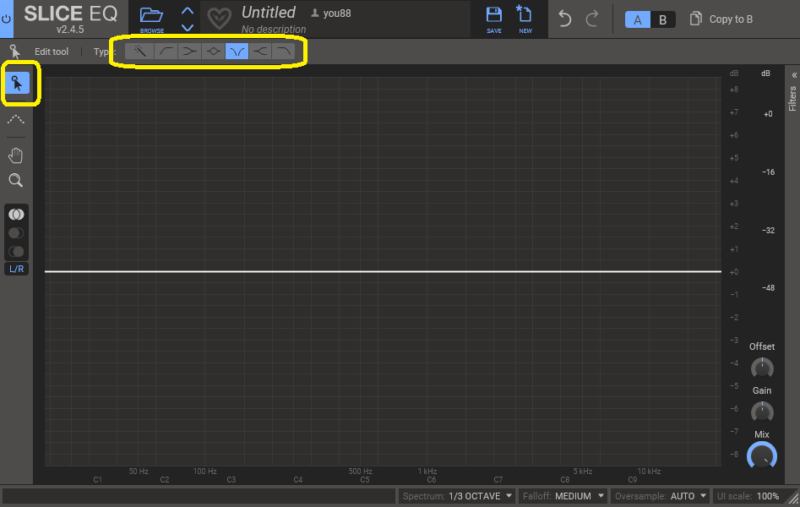
Task: Pick the notch filter type icon
Action: [x=237, y=51]
